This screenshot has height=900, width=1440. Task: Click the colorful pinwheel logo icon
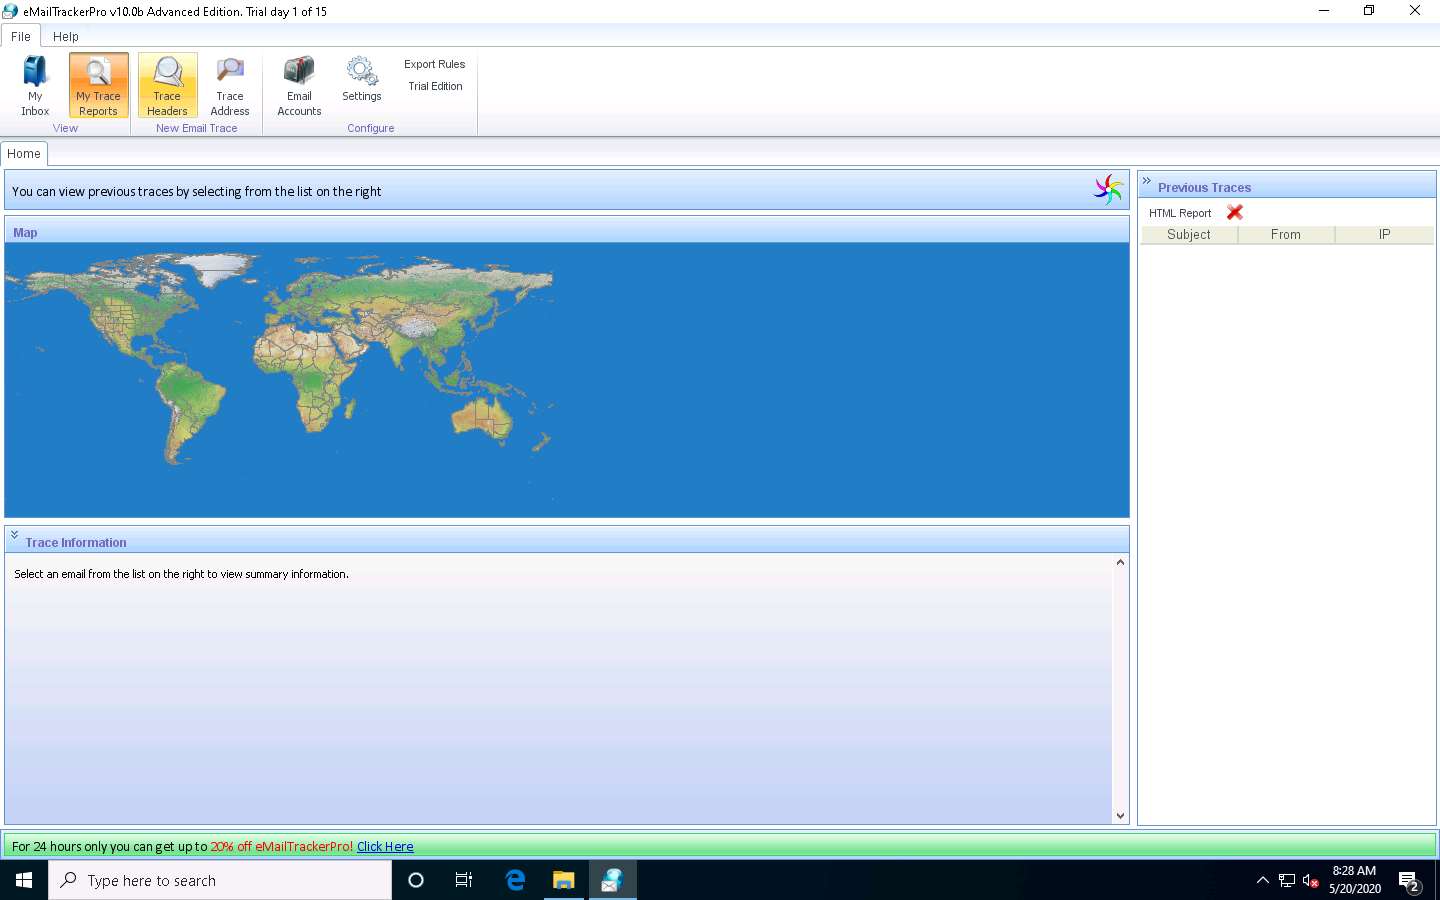(x=1108, y=189)
